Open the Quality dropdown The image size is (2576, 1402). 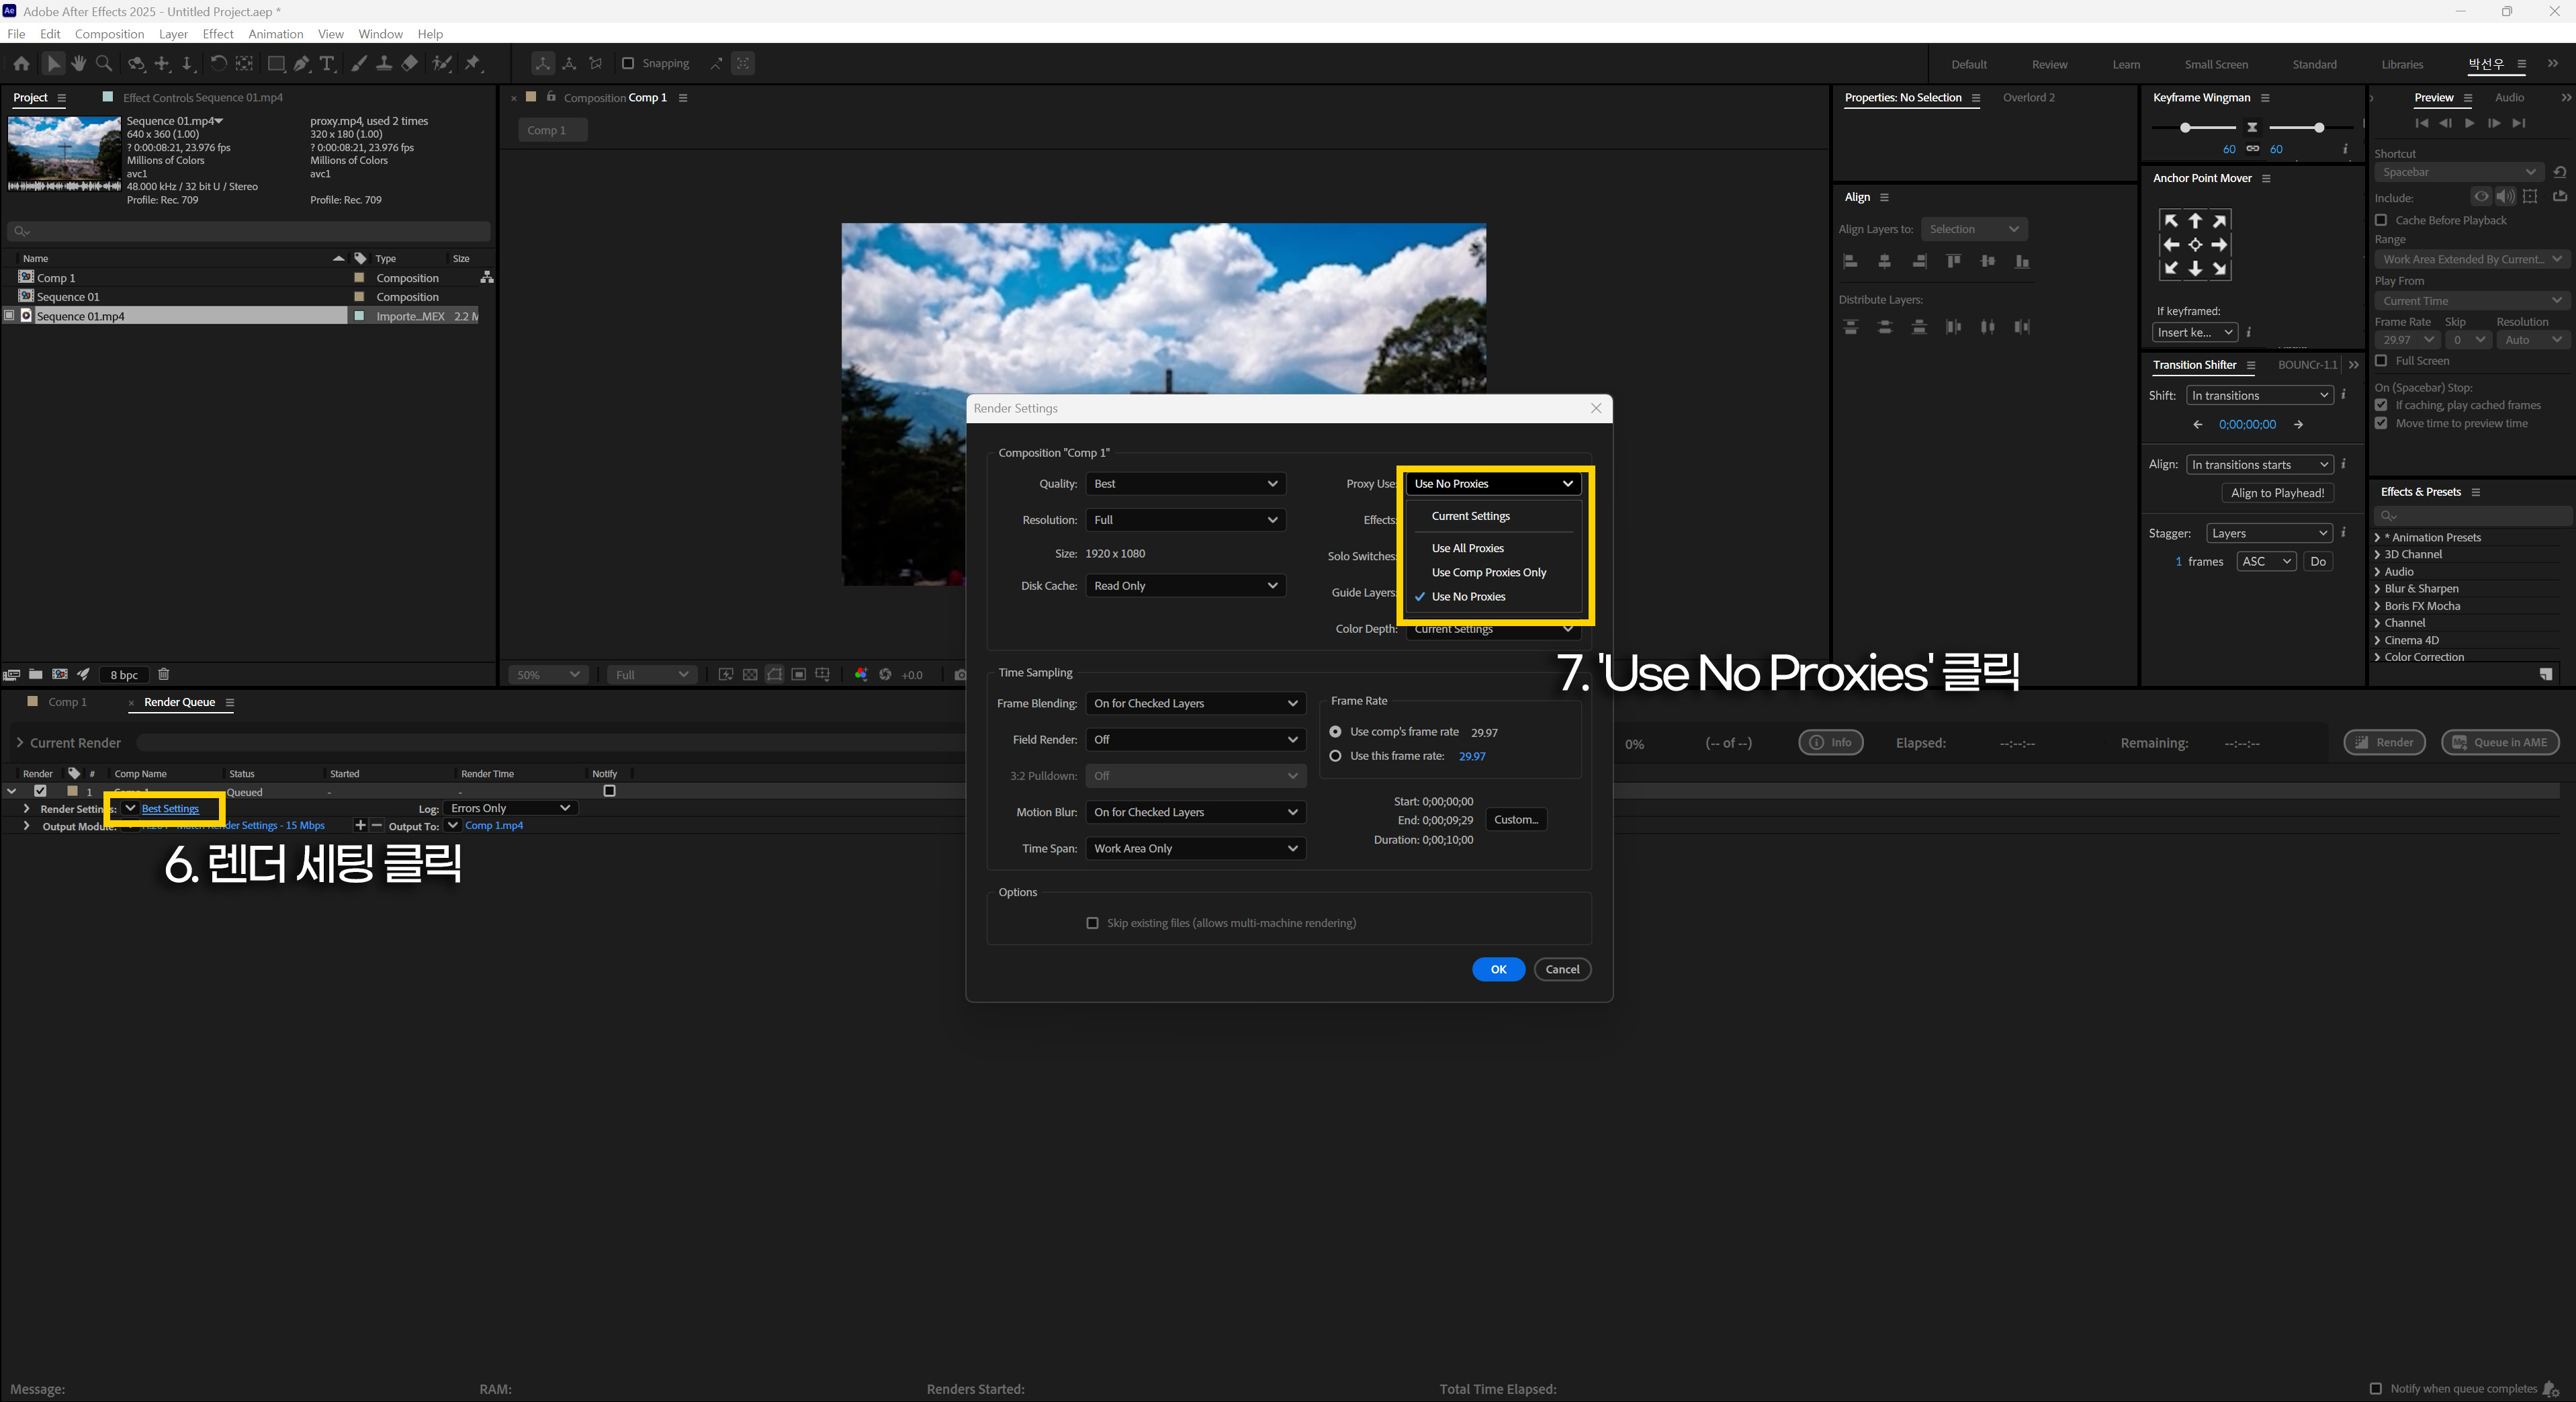tap(1185, 484)
